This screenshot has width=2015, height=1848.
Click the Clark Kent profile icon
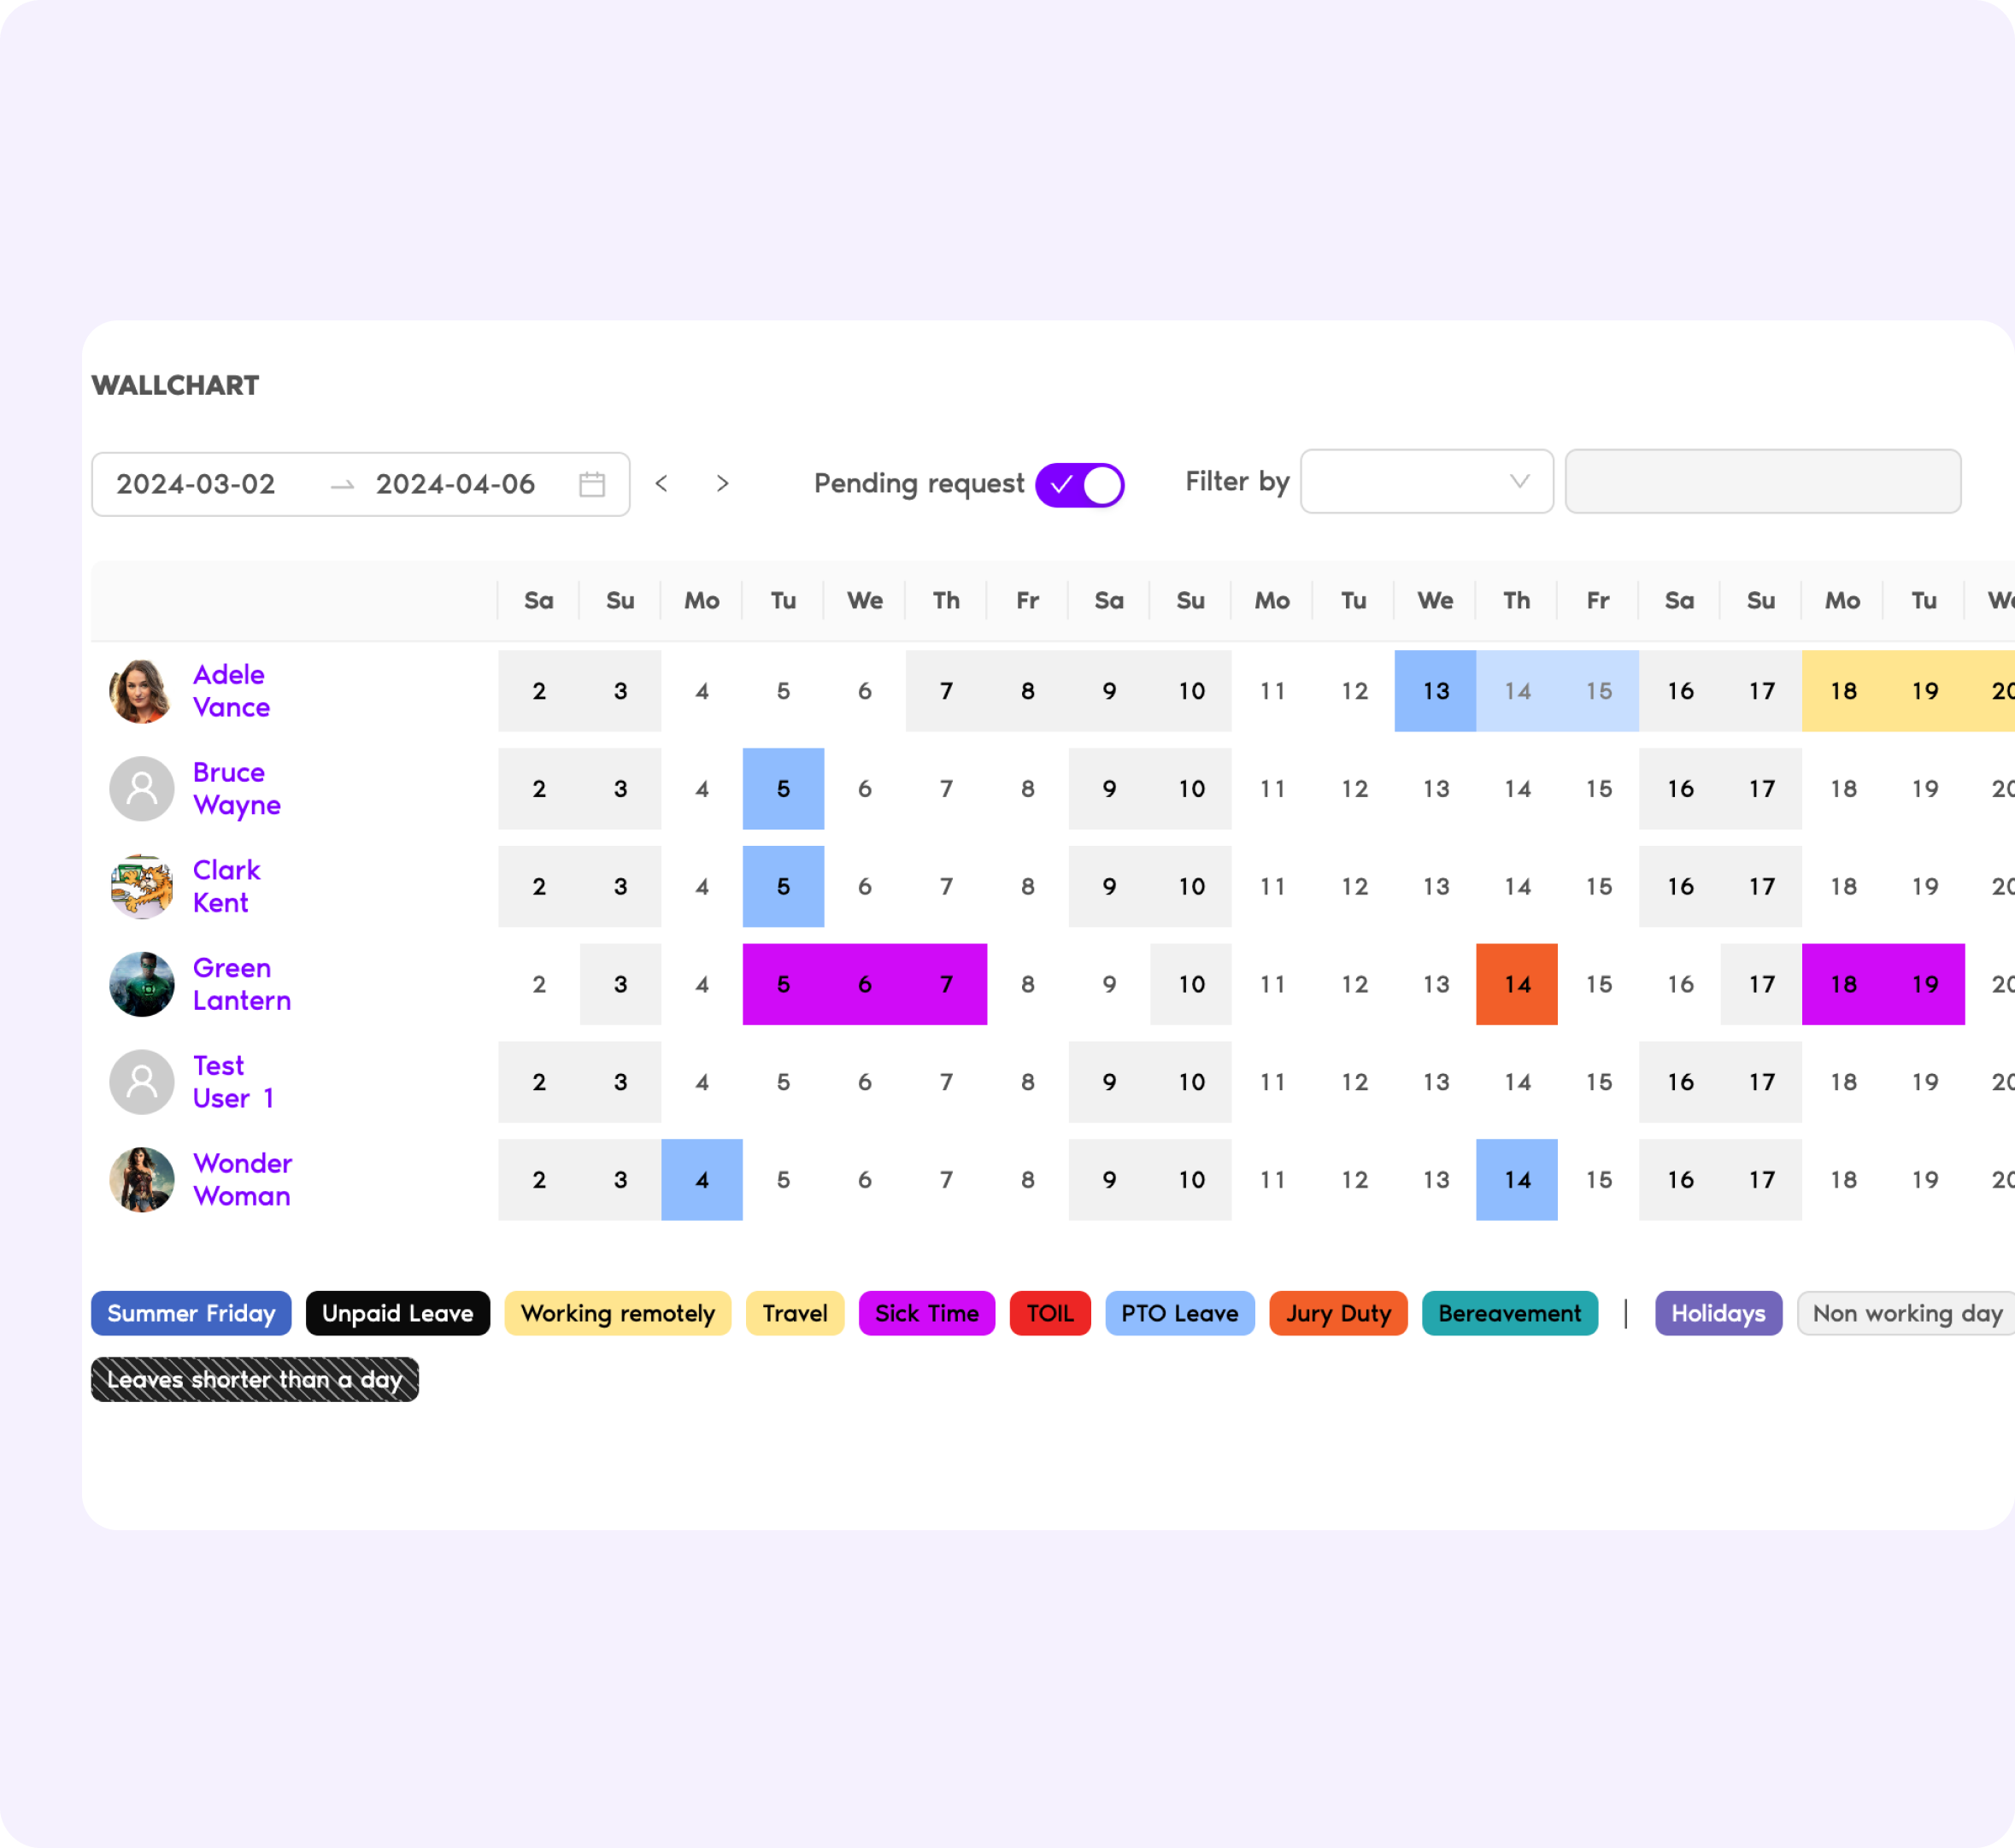coord(138,886)
